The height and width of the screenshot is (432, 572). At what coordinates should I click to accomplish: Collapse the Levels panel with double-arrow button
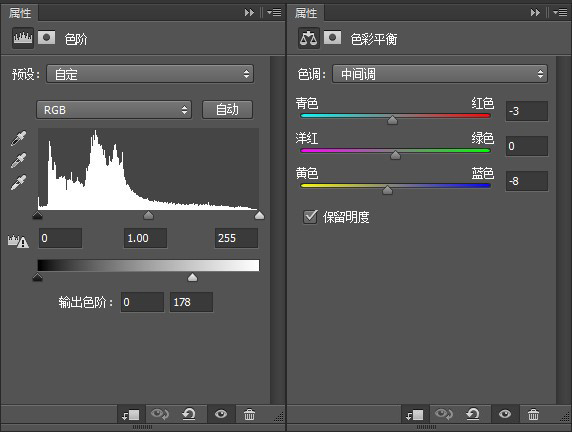(x=249, y=13)
